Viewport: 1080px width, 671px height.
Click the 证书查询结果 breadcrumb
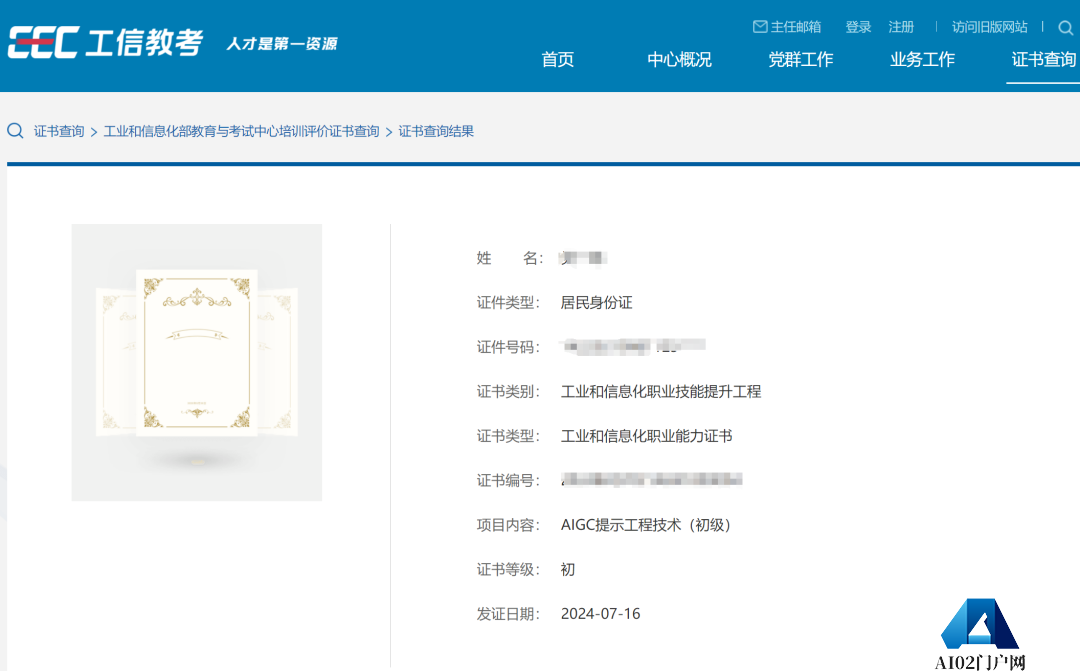coord(436,131)
